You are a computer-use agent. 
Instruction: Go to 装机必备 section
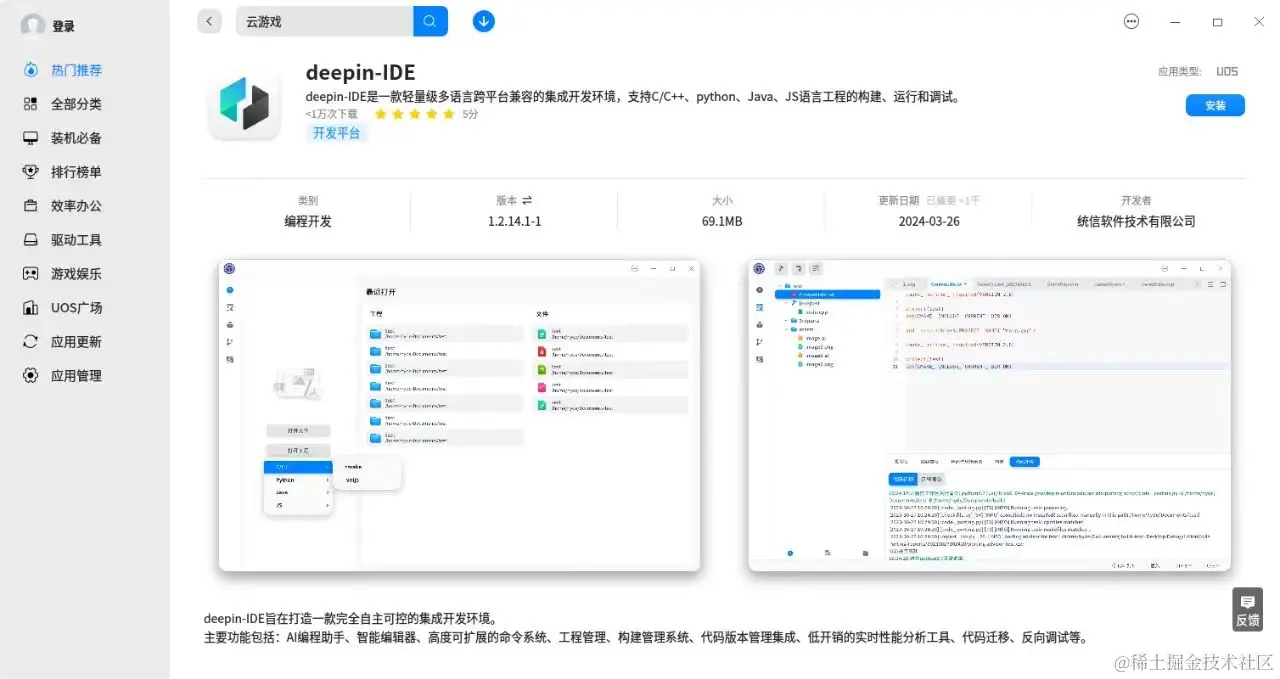coord(77,138)
